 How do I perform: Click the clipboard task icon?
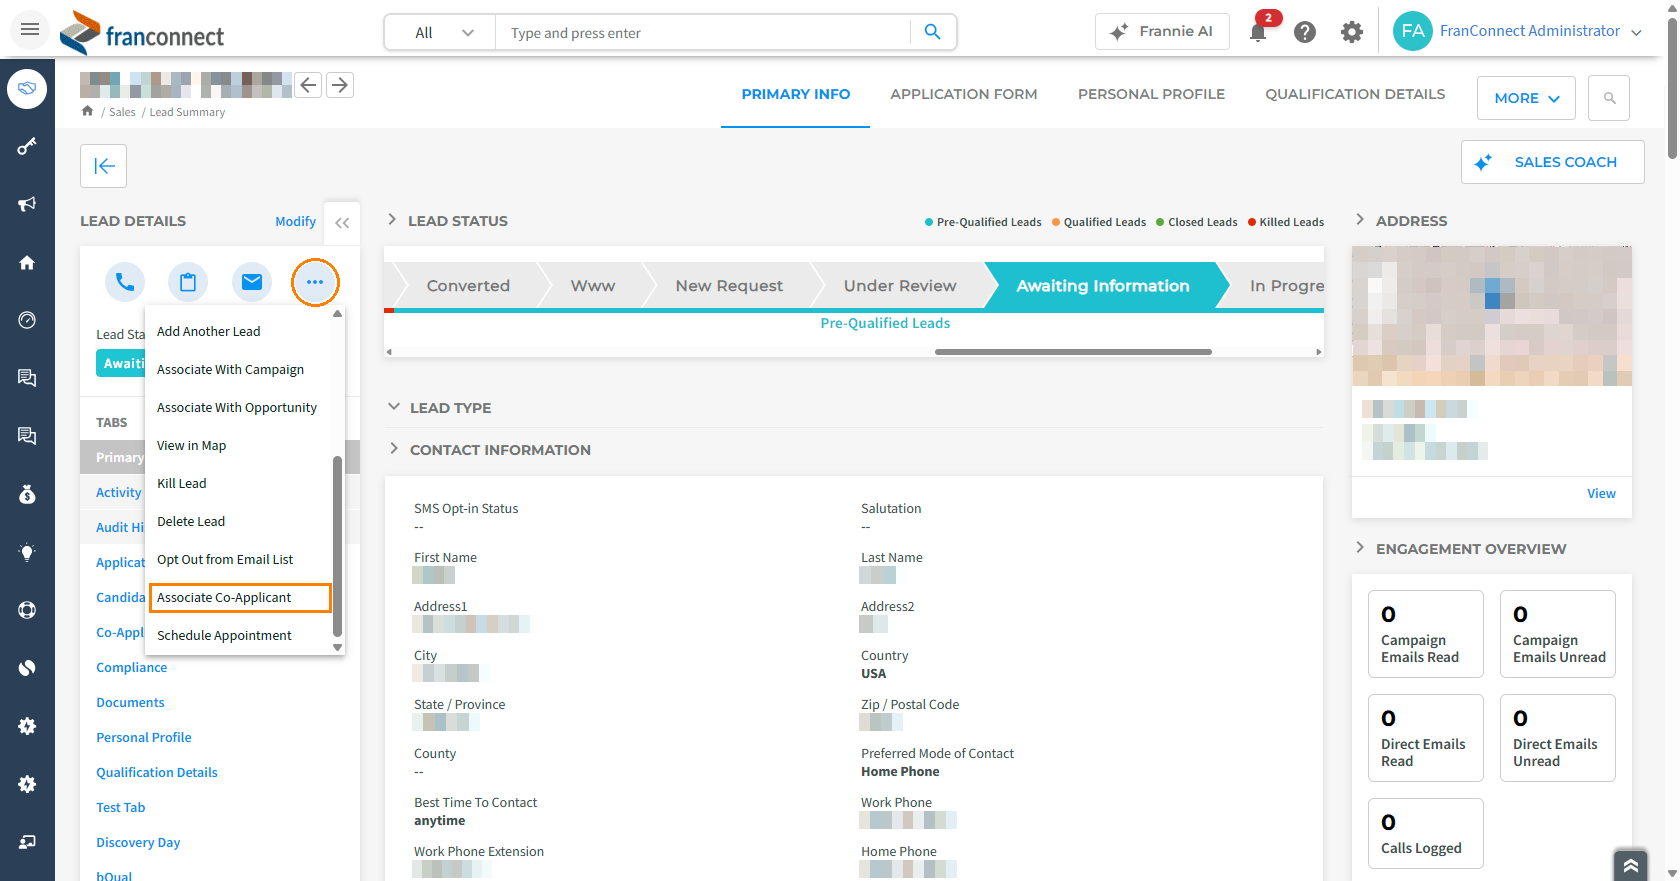pyautogui.click(x=188, y=282)
